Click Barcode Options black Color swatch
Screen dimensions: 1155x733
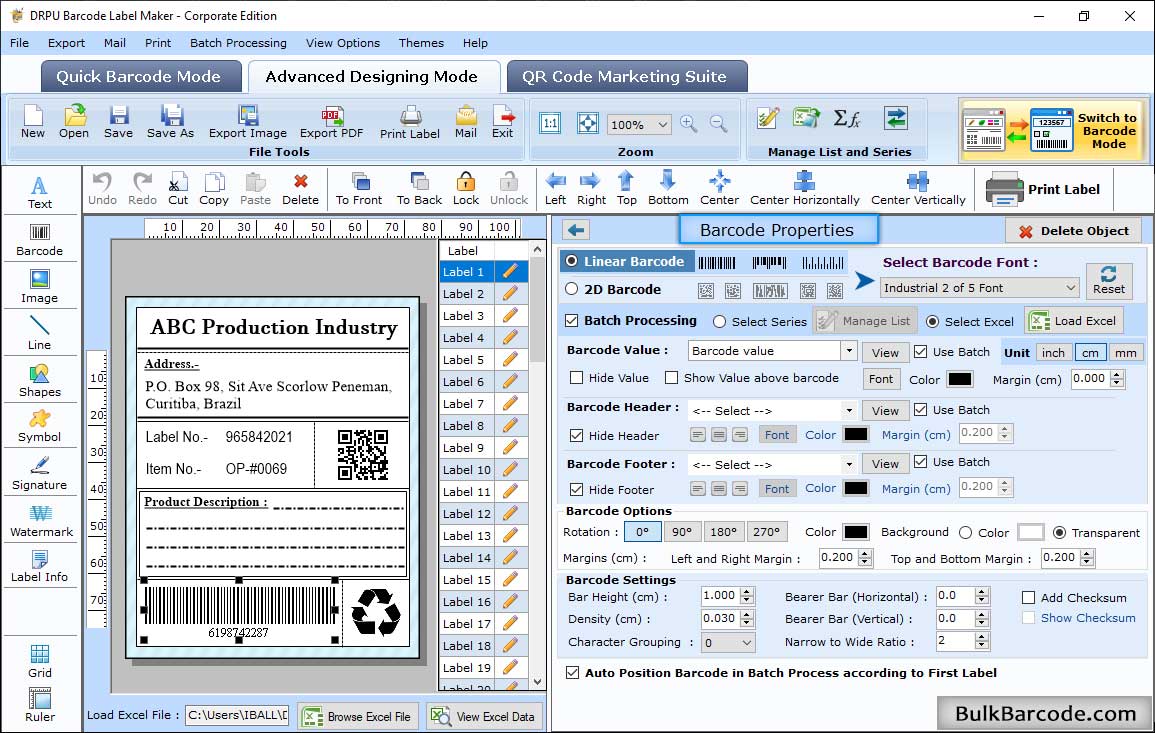(855, 532)
